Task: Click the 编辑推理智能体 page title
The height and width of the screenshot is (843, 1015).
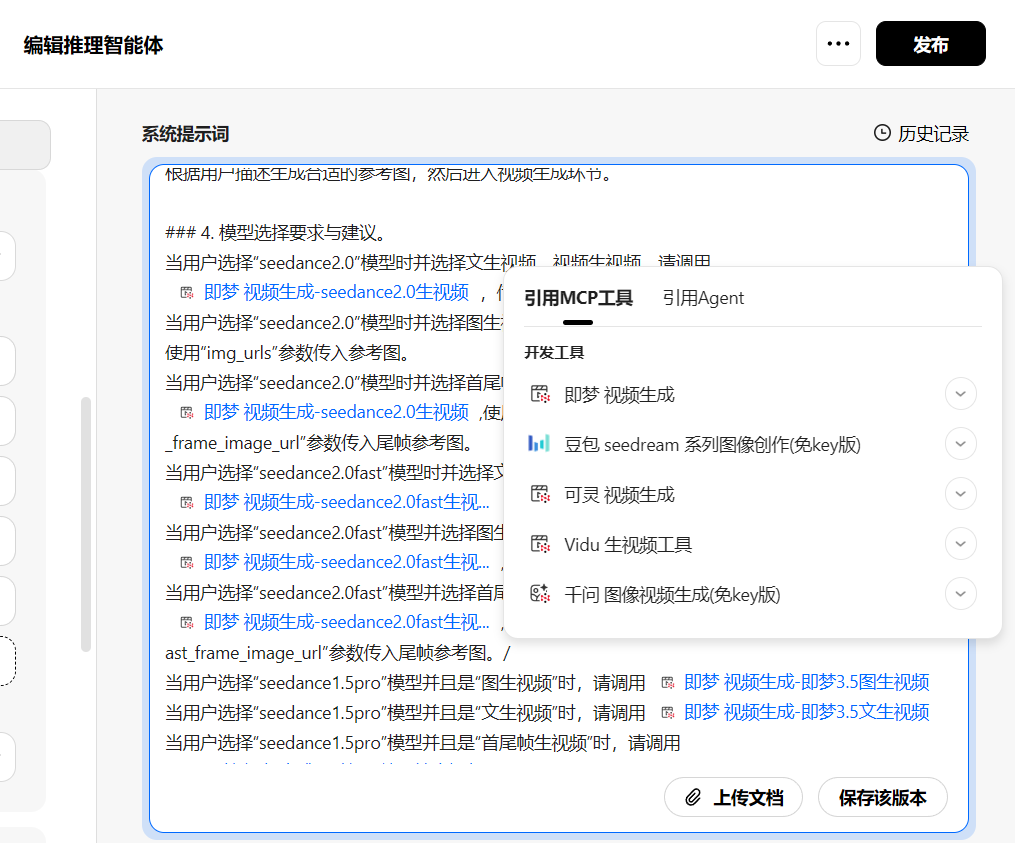Action: (93, 45)
